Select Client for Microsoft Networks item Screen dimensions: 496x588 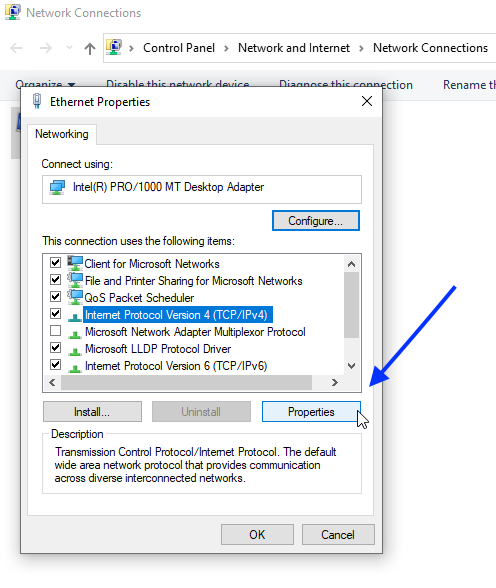152,264
